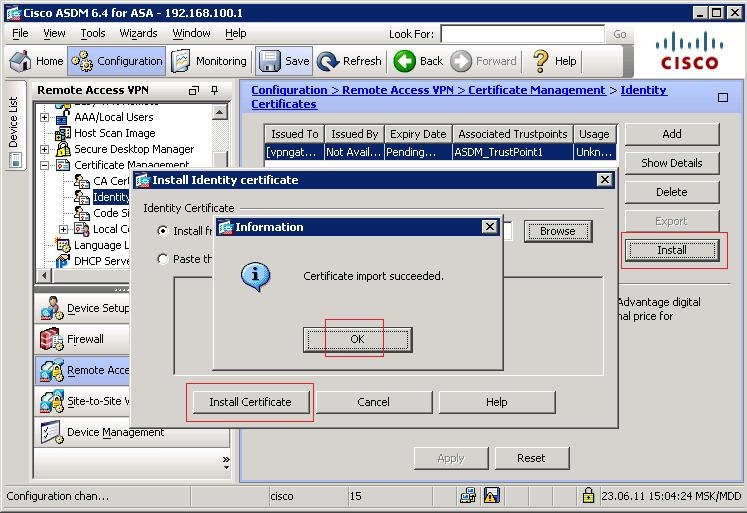Follow Configuration breadcrumb link
Image resolution: width=747 pixels, height=513 pixels.
(289, 90)
